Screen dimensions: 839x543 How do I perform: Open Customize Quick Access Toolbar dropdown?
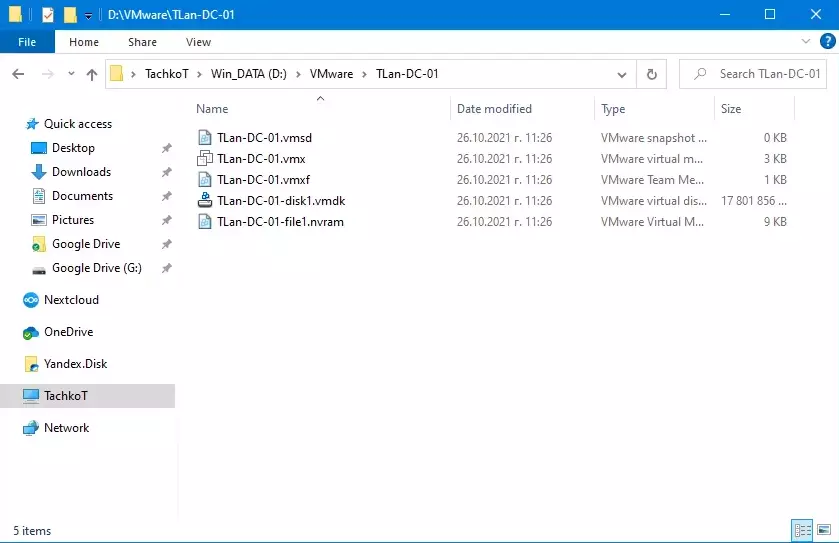pos(88,16)
